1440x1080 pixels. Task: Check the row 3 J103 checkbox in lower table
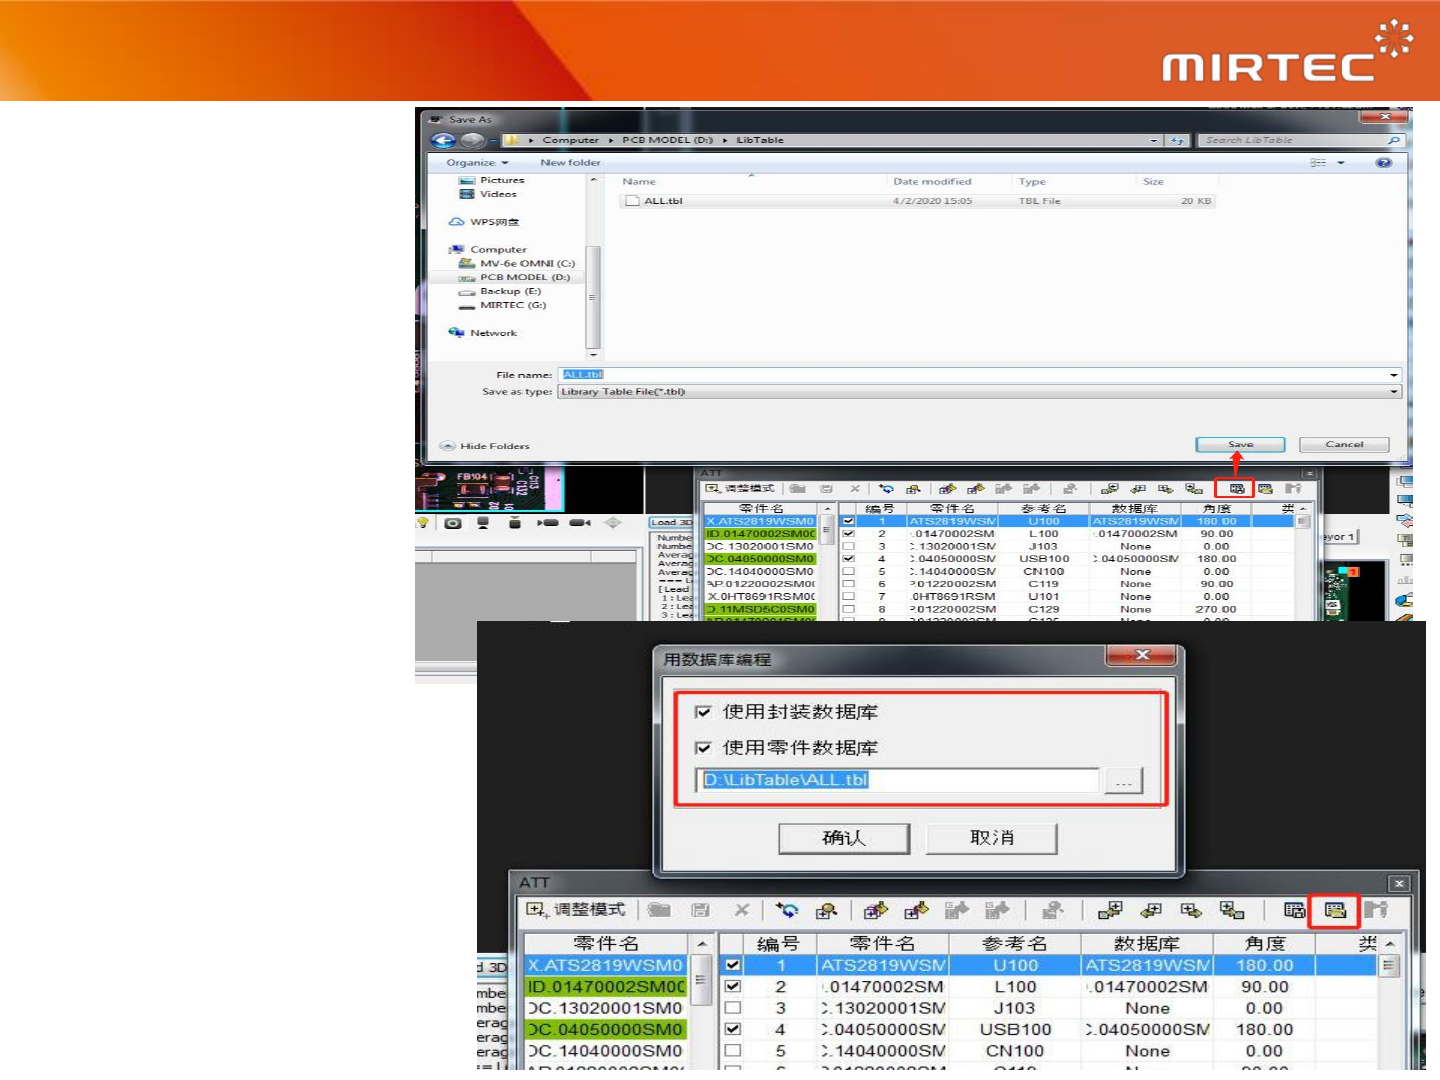733,1008
